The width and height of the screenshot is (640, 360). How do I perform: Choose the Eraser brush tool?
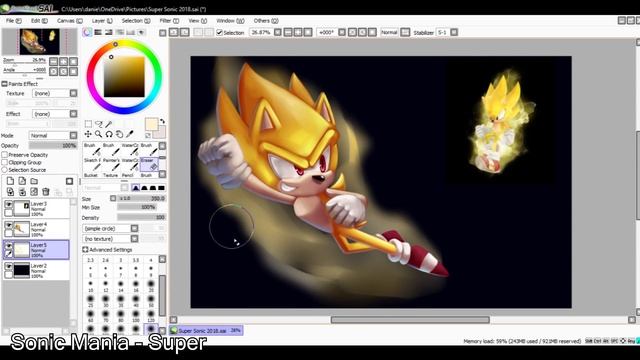click(x=149, y=164)
